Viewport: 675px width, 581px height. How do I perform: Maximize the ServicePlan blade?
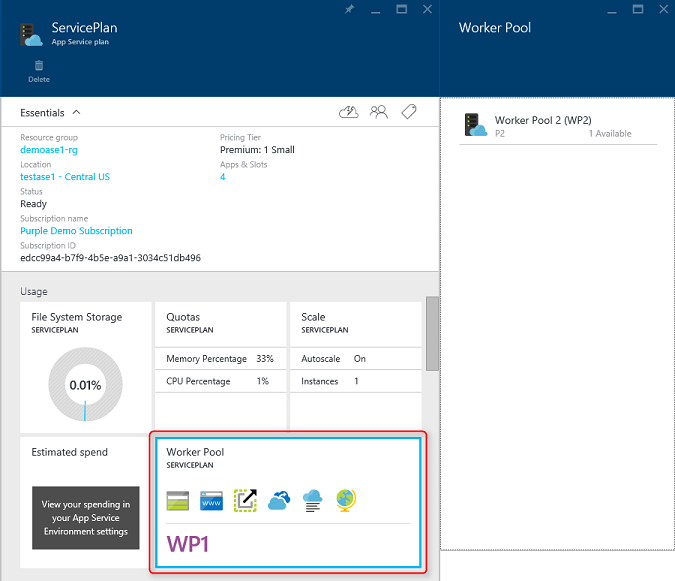point(401,9)
